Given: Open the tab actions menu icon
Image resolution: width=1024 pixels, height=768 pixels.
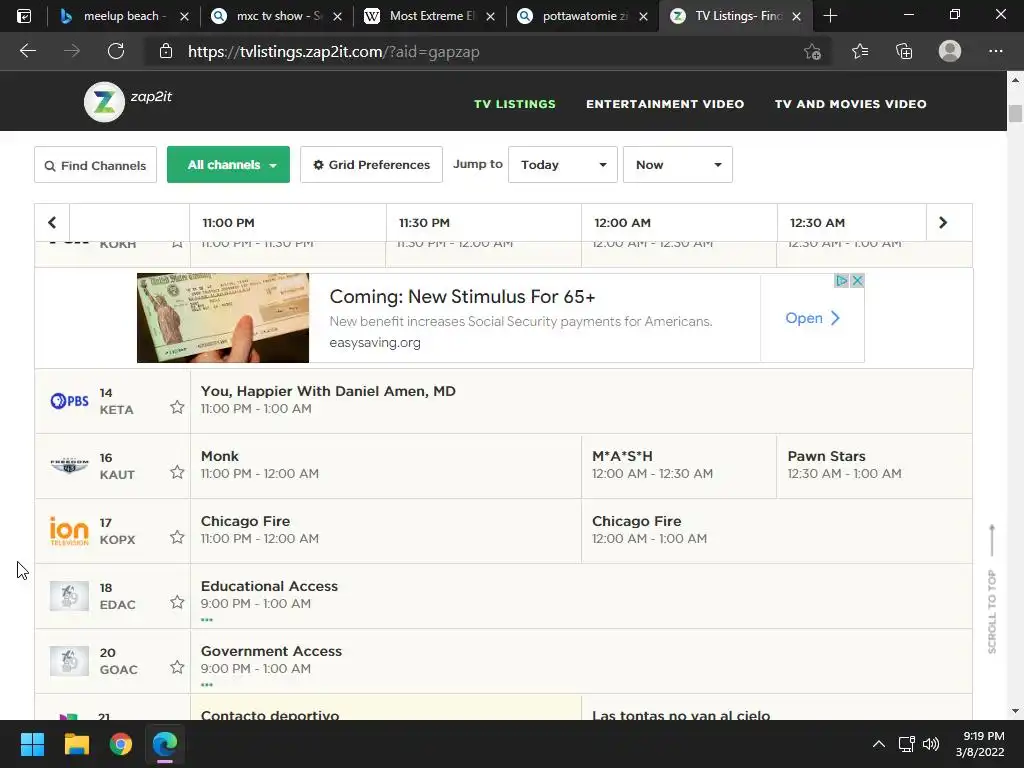Looking at the screenshot, I should coord(24,16).
